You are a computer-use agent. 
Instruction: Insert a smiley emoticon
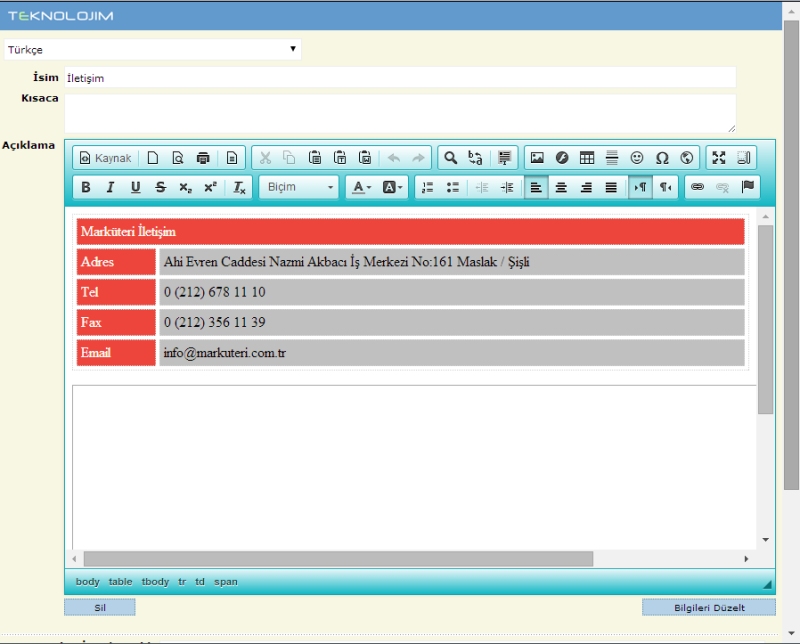point(637,158)
